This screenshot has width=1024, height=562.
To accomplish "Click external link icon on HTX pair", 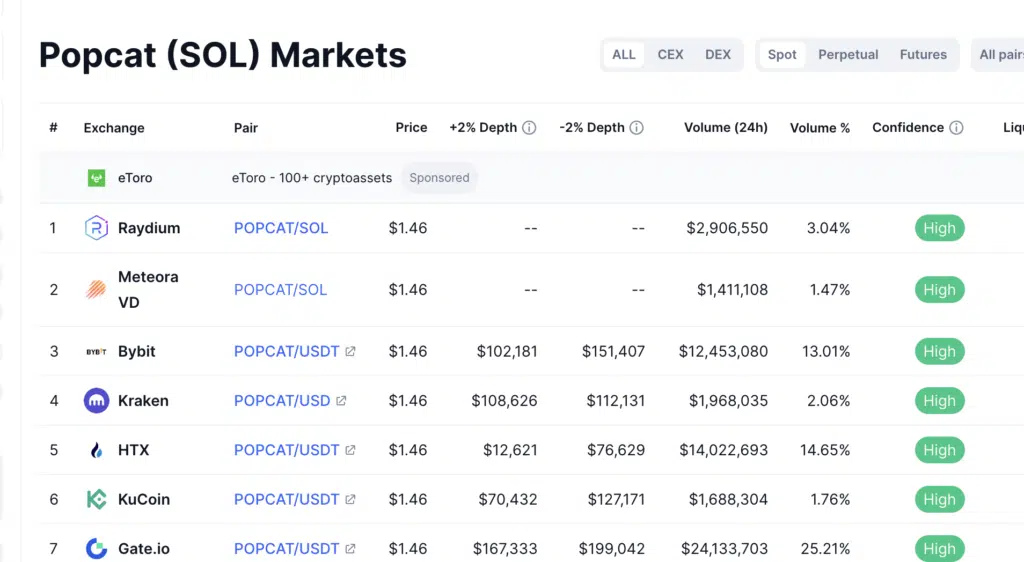I will point(350,450).
